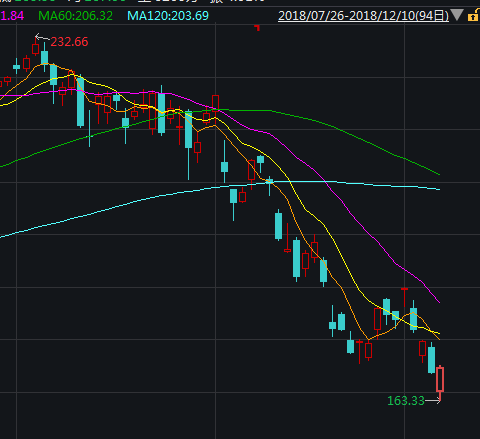Viewport: 480px width, 439px height.
Task: Click the 2018/07/26-2018/12/10 date range link
Action: [363, 16]
